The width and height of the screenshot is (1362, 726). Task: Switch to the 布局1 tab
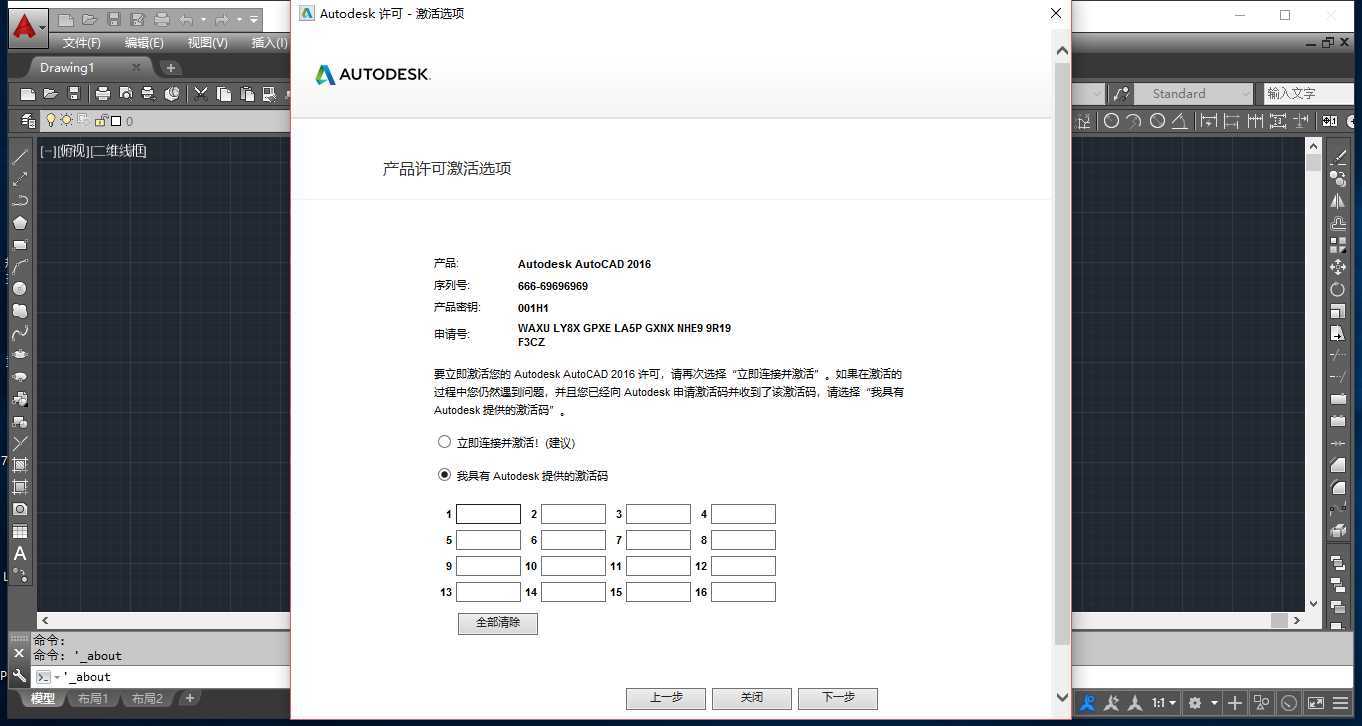tap(93, 698)
